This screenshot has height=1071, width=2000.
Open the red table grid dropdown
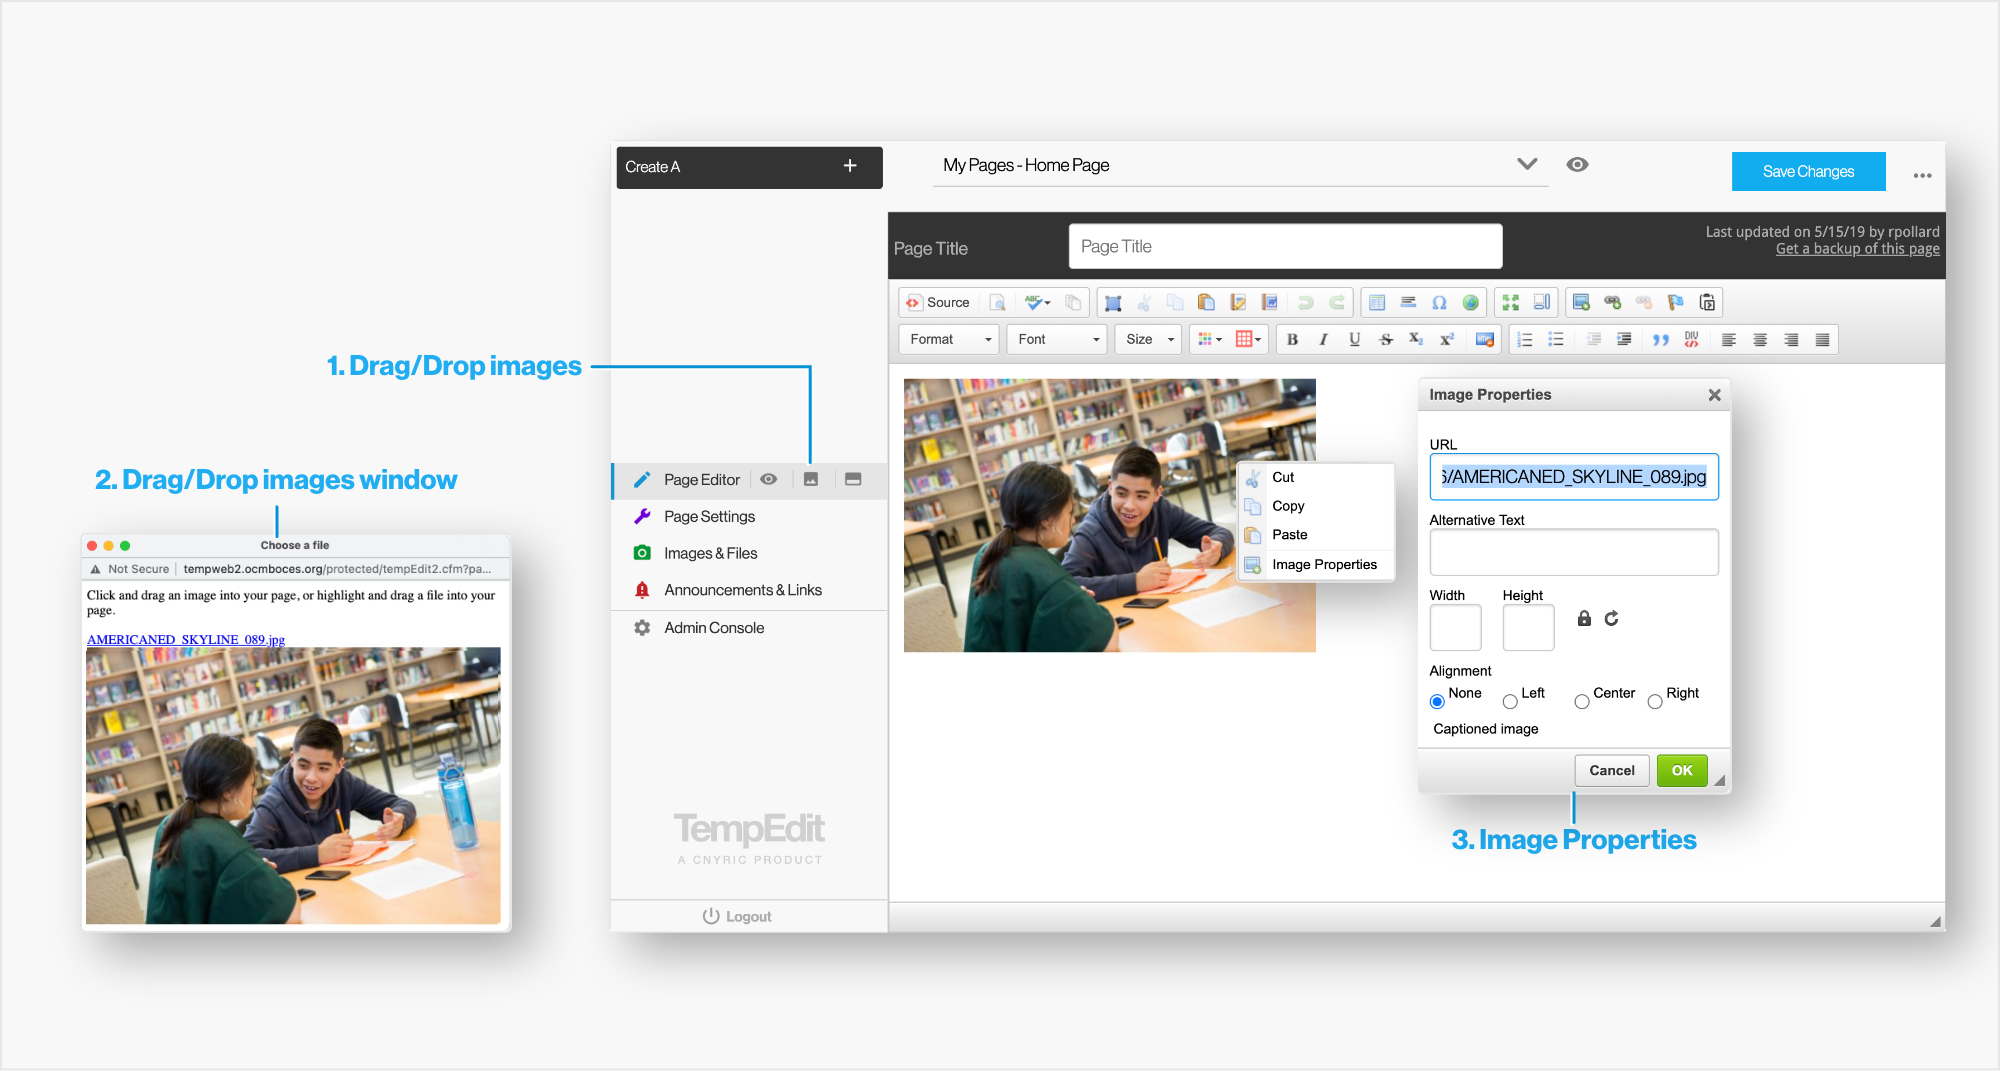1248,339
